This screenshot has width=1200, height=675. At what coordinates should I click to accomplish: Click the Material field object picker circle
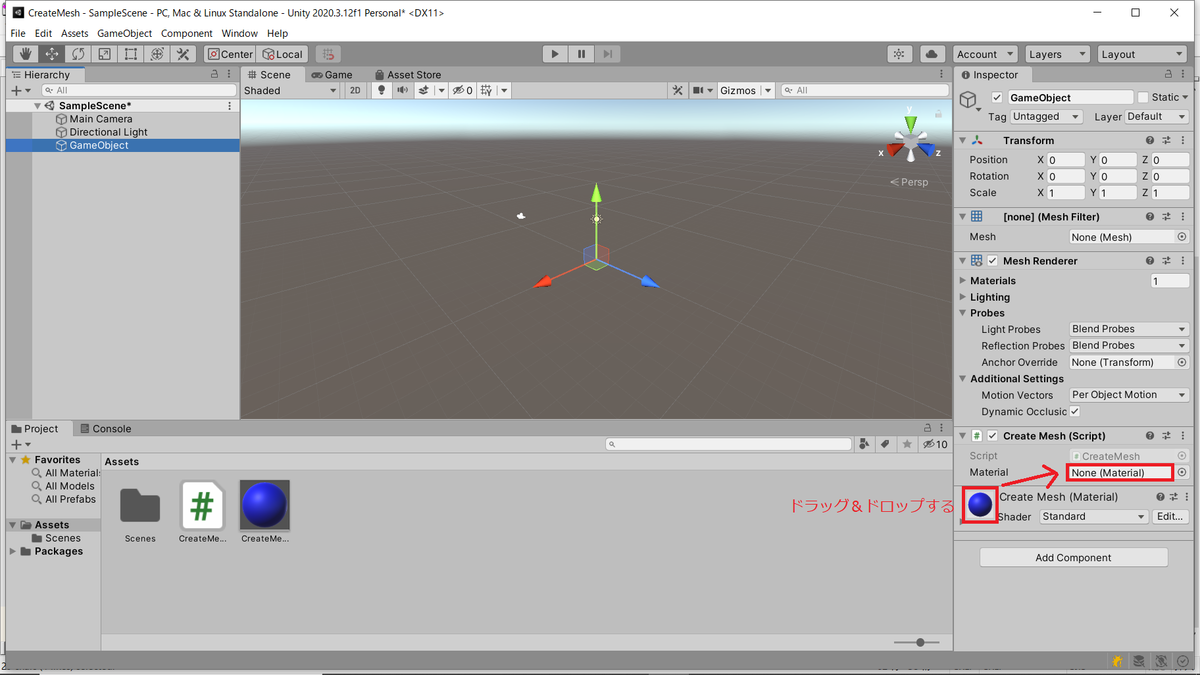(1181, 472)
